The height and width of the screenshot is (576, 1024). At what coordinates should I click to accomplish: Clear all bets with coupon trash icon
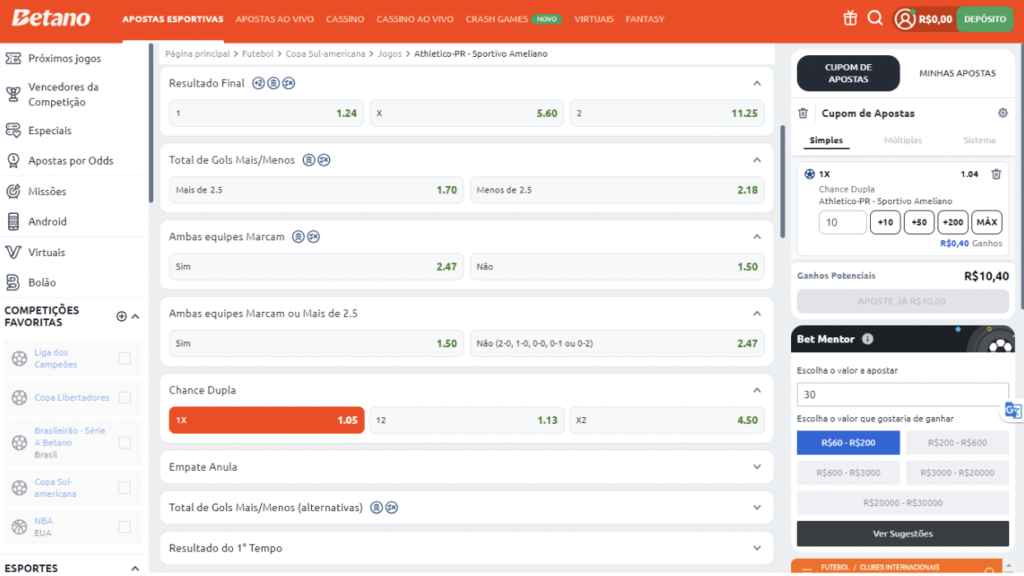pos(803,113)
